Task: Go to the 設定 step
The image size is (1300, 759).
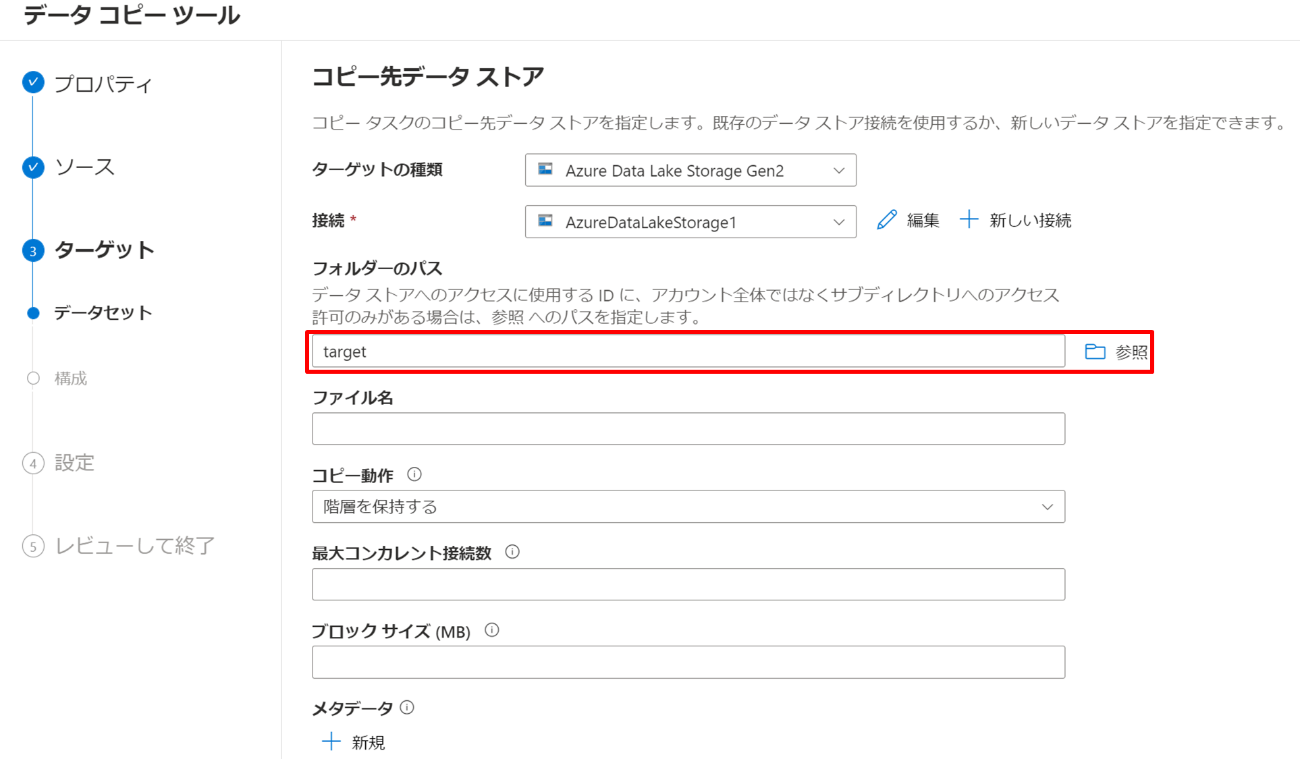Action: click(x=74, y=463)
